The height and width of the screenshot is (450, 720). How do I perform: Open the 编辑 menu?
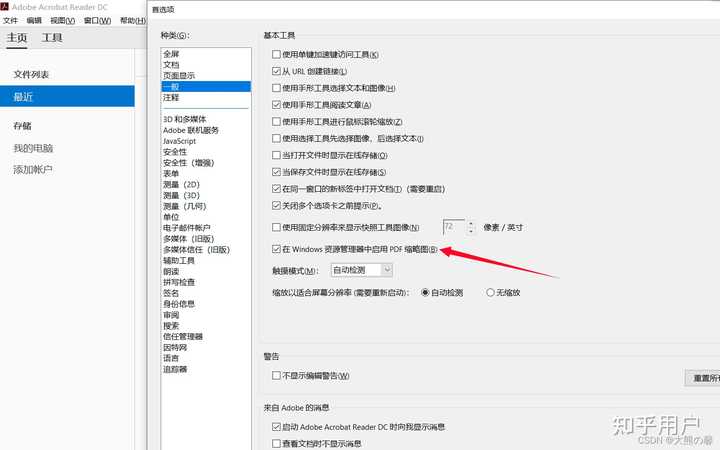pos(34,21)
